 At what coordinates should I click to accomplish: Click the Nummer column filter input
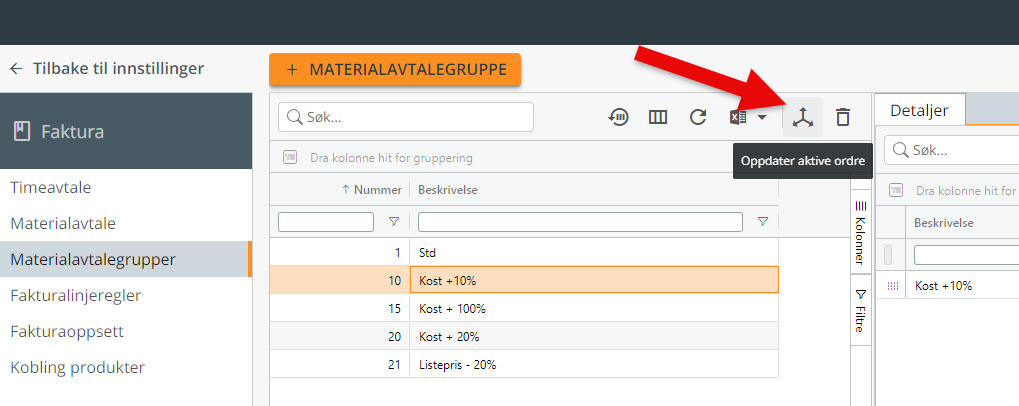tap(326, 222)
